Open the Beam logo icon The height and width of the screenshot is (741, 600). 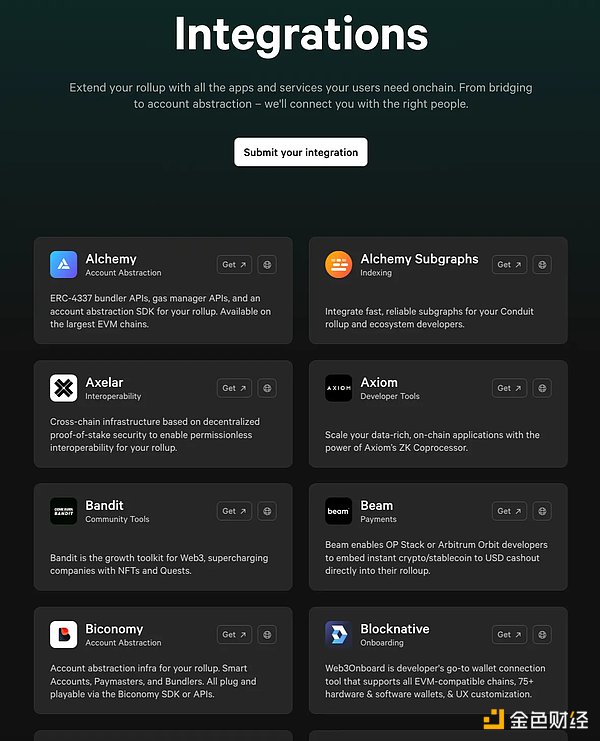[338, 511]
